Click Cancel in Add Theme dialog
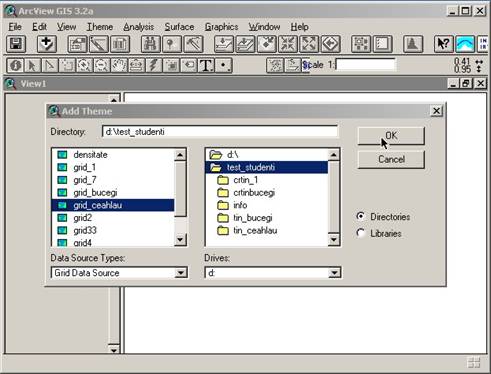 (x=391, y=159)
